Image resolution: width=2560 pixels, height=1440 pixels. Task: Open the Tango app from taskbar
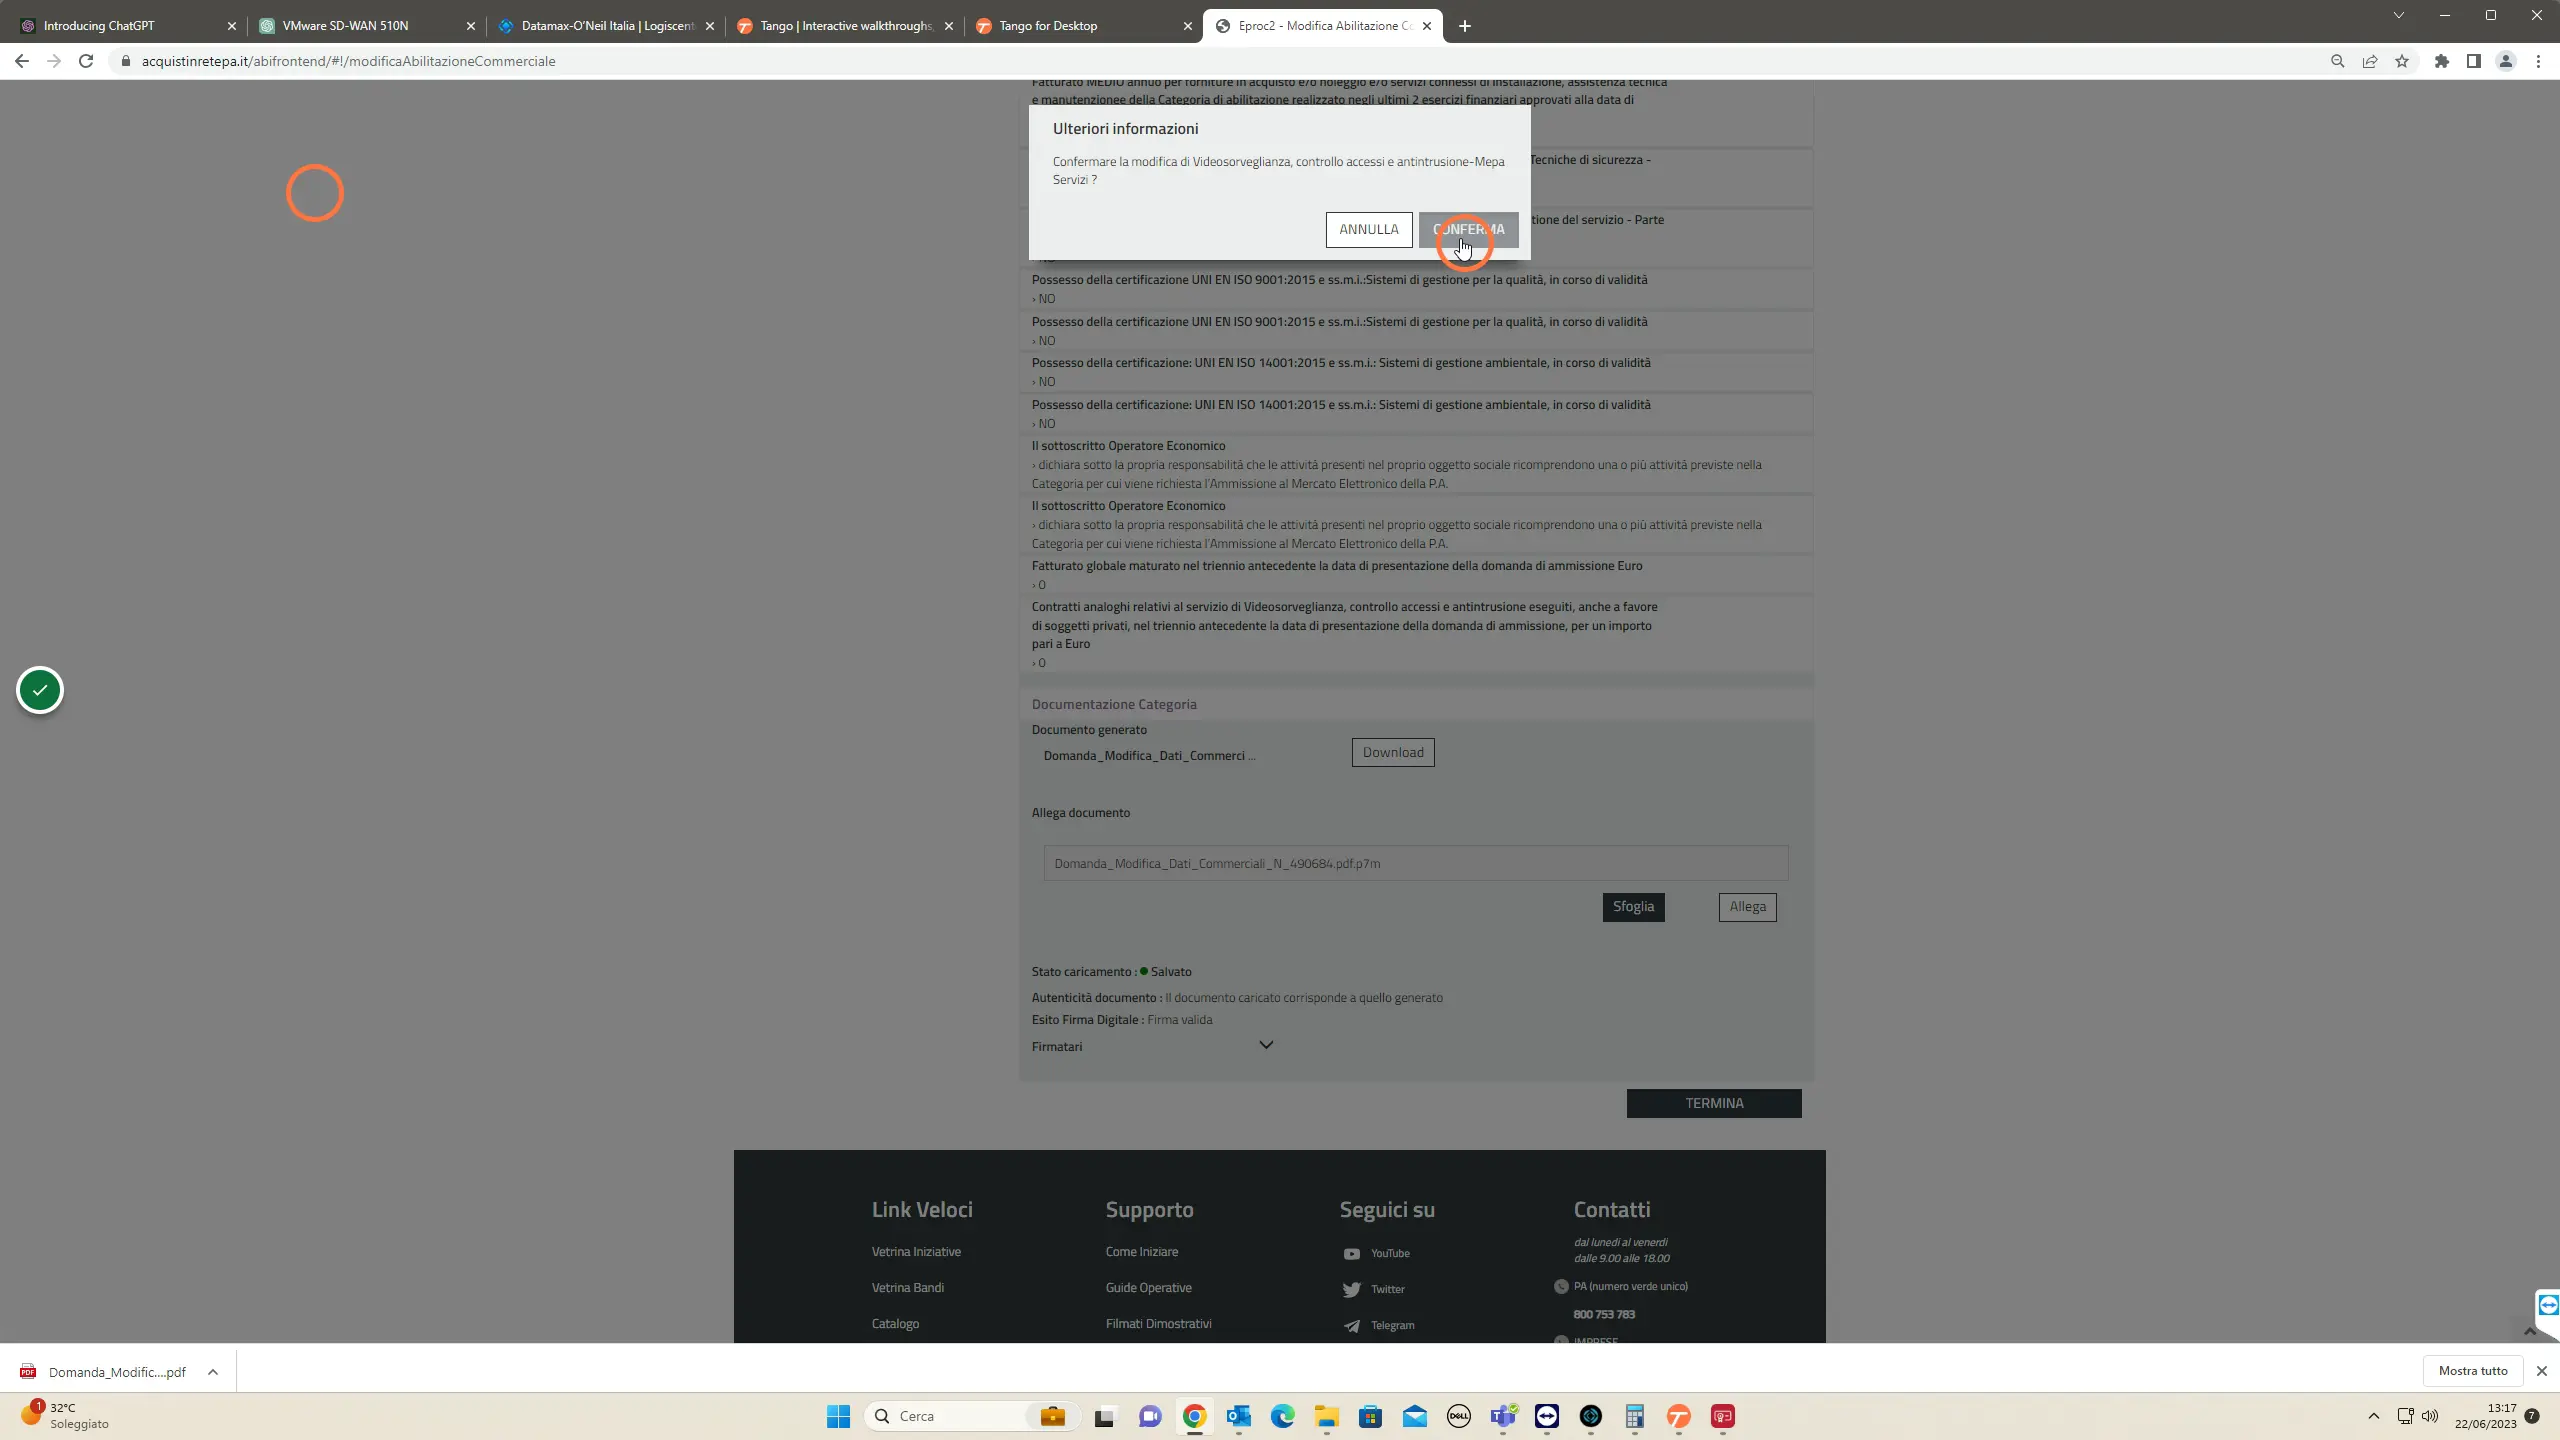coord(1679,1416)
